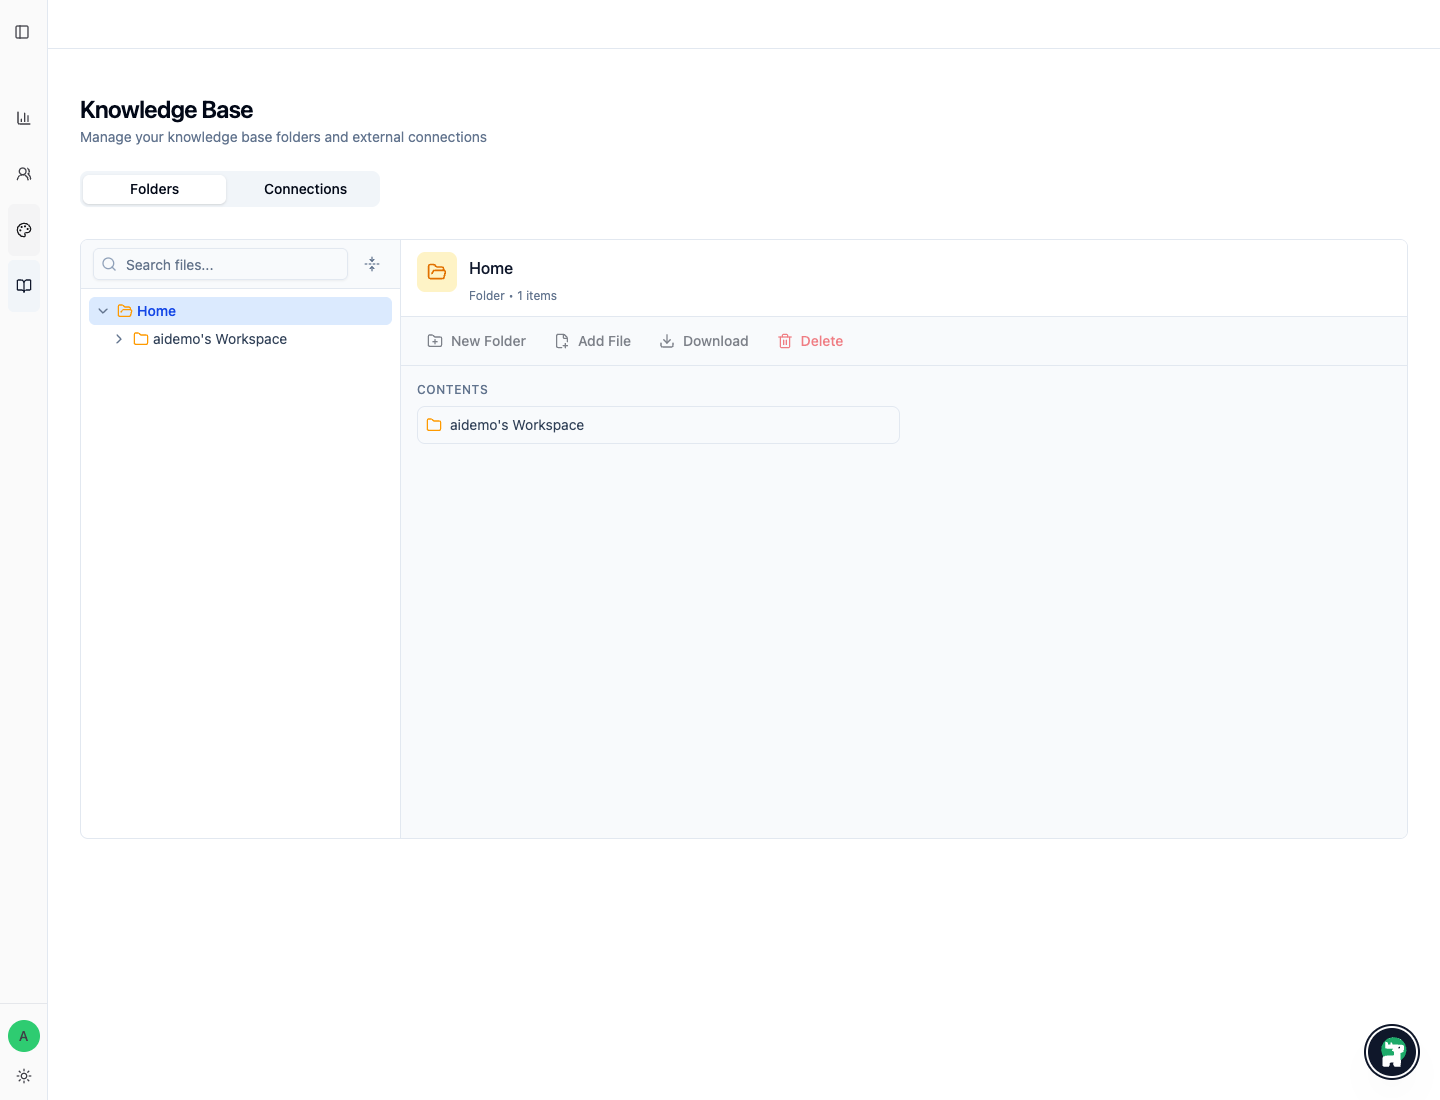Open aidemo's Workspace from Contents

(x=517, y=425)
